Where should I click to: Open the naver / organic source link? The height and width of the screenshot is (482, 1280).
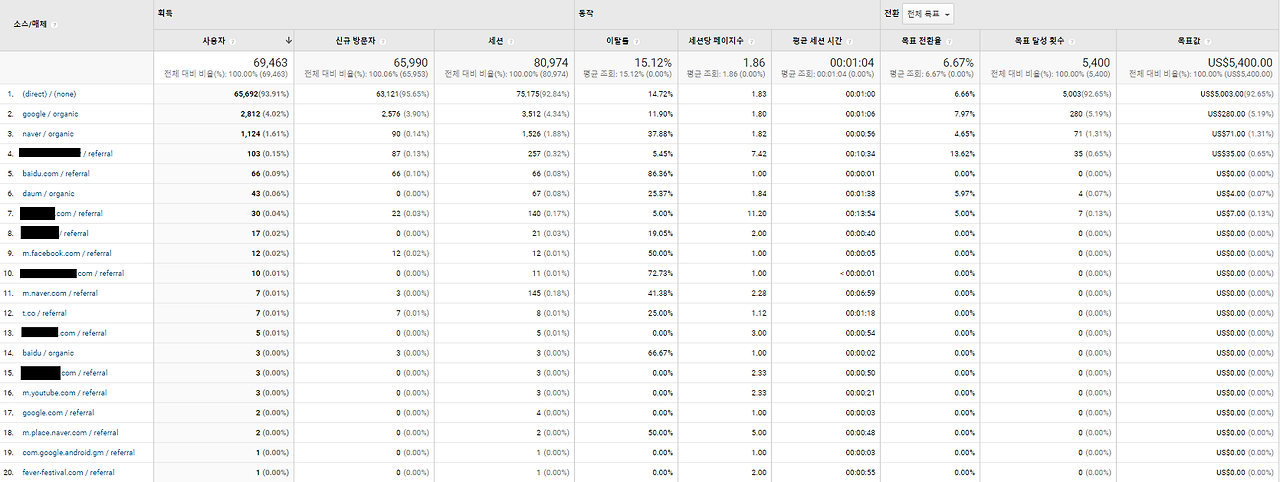point(47,133)
